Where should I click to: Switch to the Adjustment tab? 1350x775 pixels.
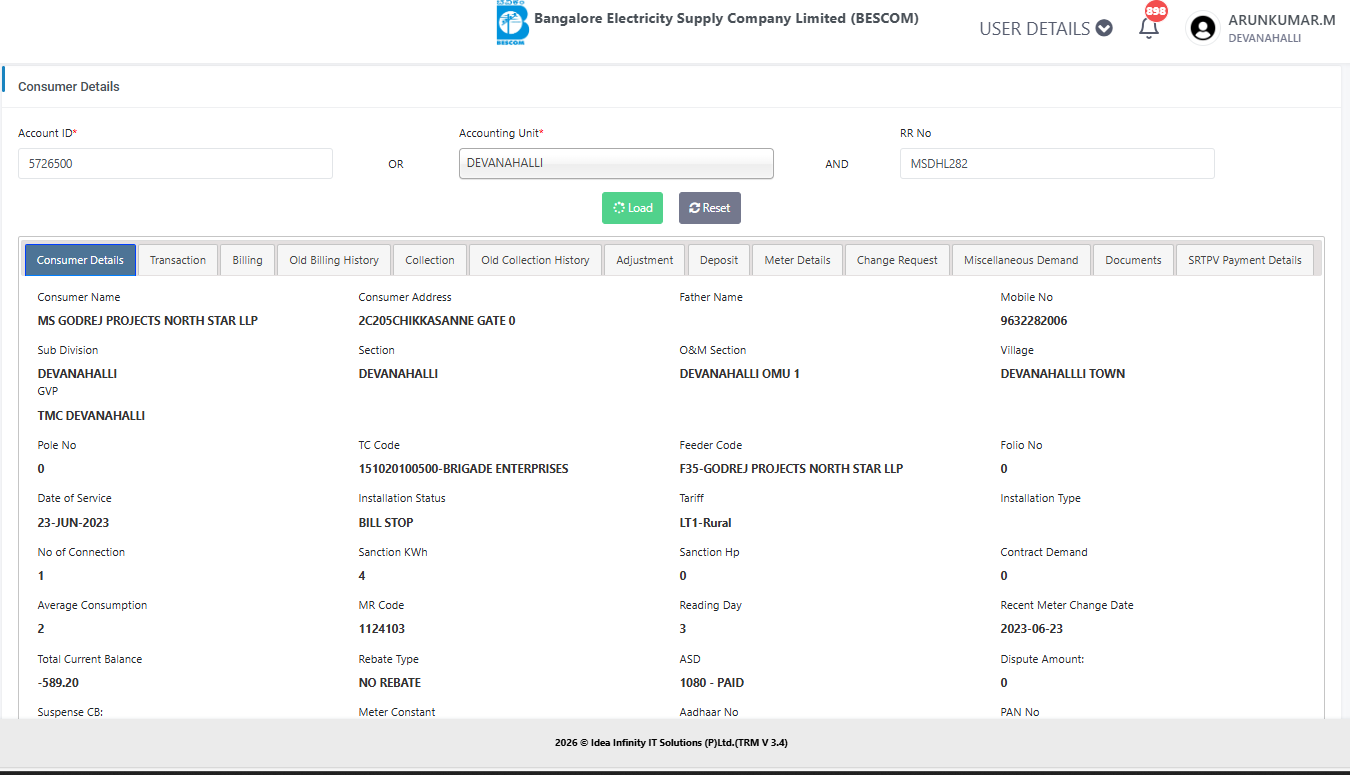644,260
